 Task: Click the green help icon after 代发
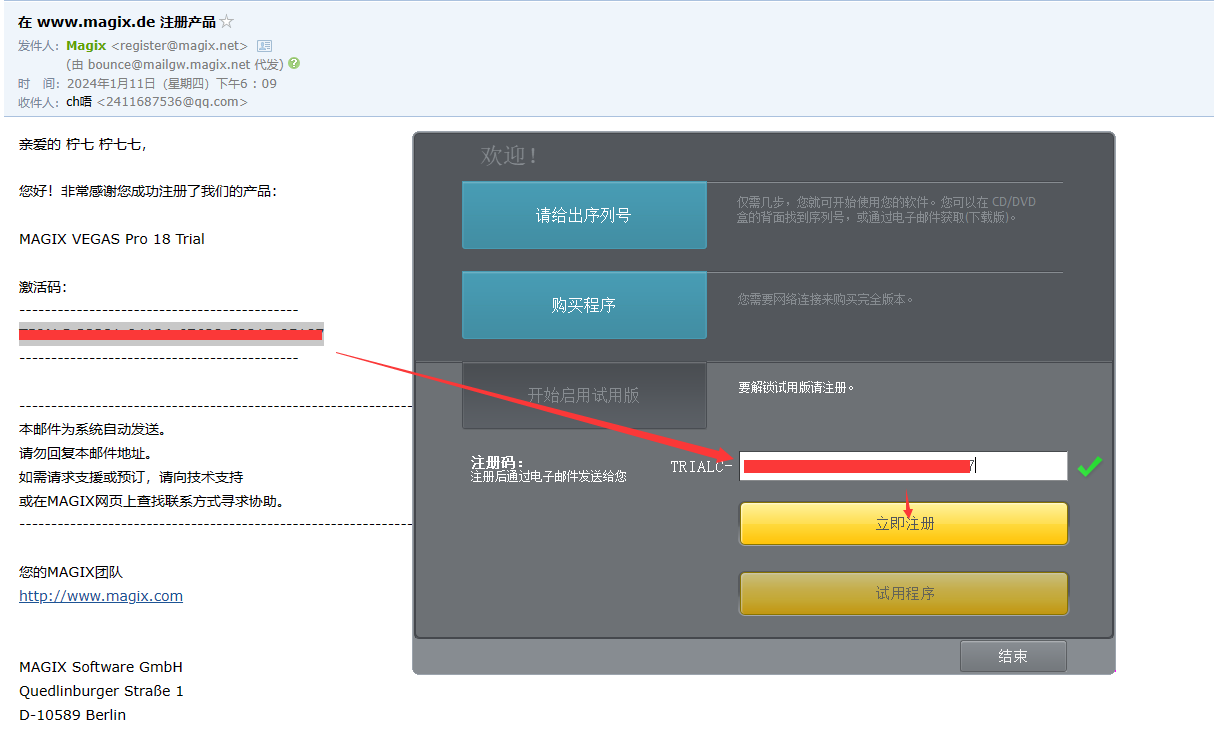point(294,63)
